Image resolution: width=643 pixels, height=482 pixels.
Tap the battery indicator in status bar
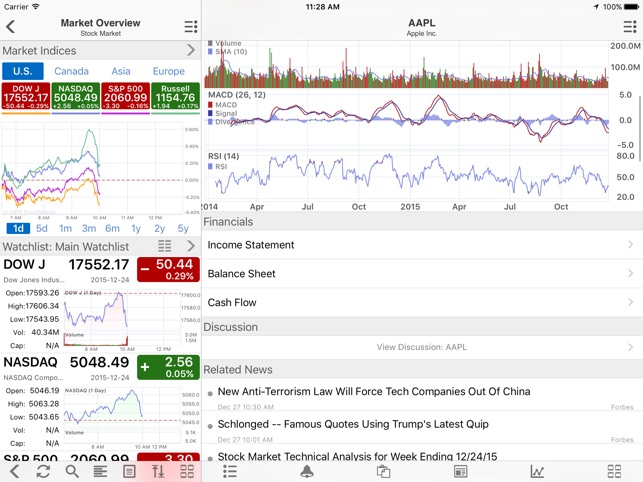click(x=632, y=7)
